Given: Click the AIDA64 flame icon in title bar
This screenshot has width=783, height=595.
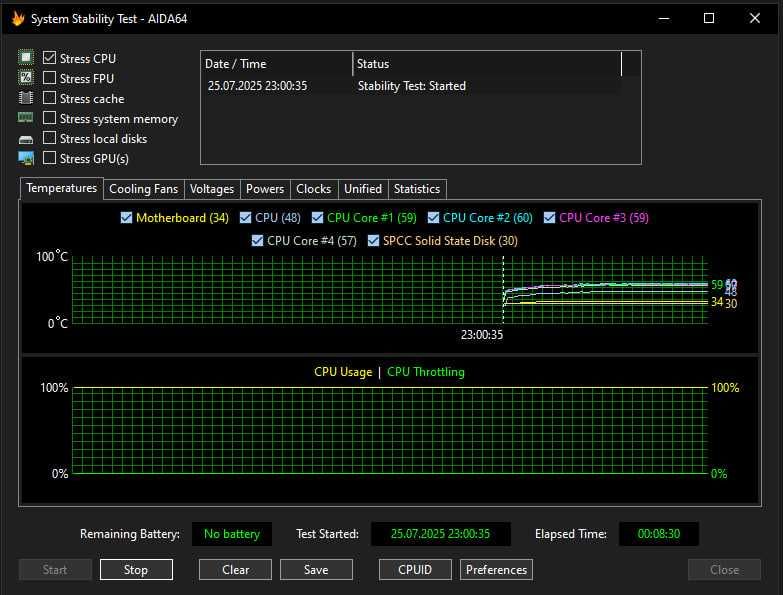Looking at the screenshot, I should (18, 19).
